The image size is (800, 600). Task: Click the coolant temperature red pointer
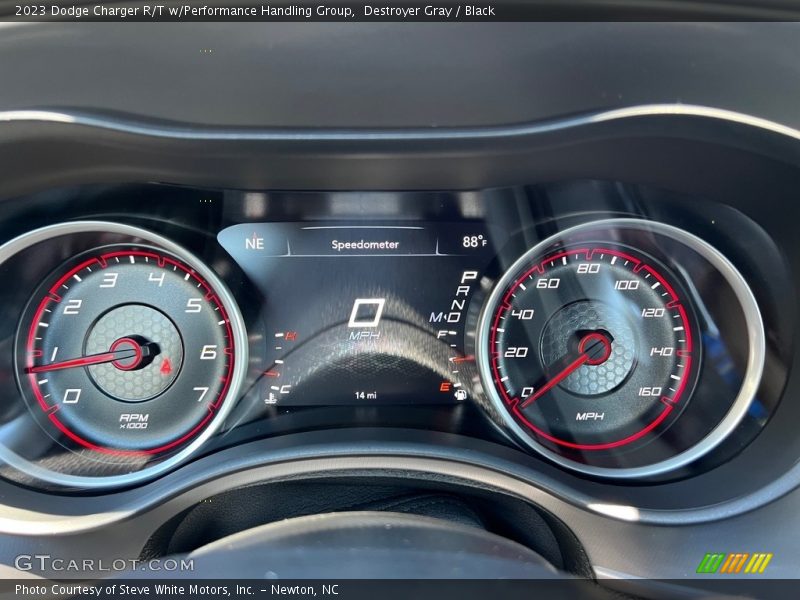click(272, 374)
